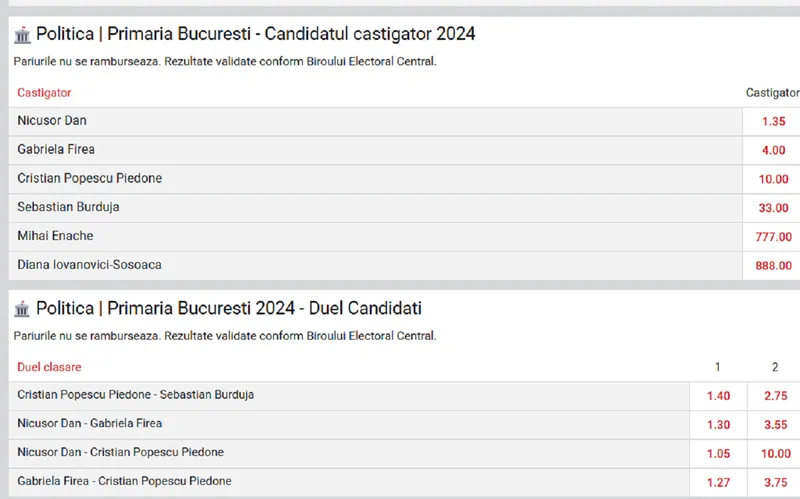800x499 pixels.
Task: Click the building icon beside Duel Candidati
Action: 22,309
